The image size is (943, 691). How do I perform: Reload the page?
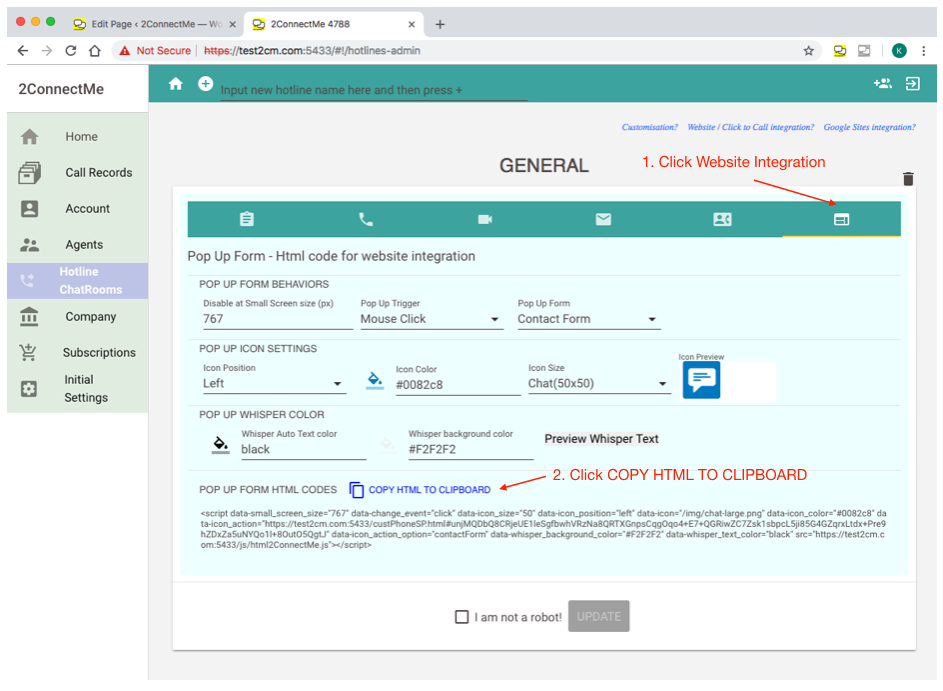tap(71, 51)
